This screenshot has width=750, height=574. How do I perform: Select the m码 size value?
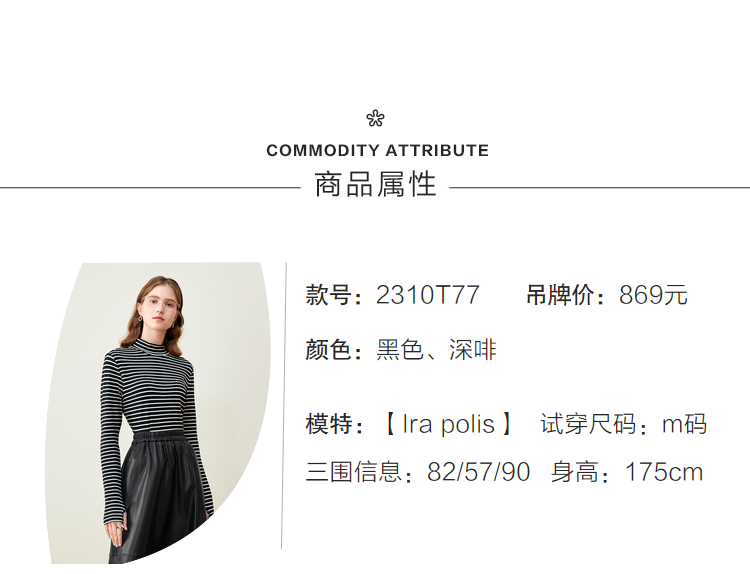pos(684,424)
